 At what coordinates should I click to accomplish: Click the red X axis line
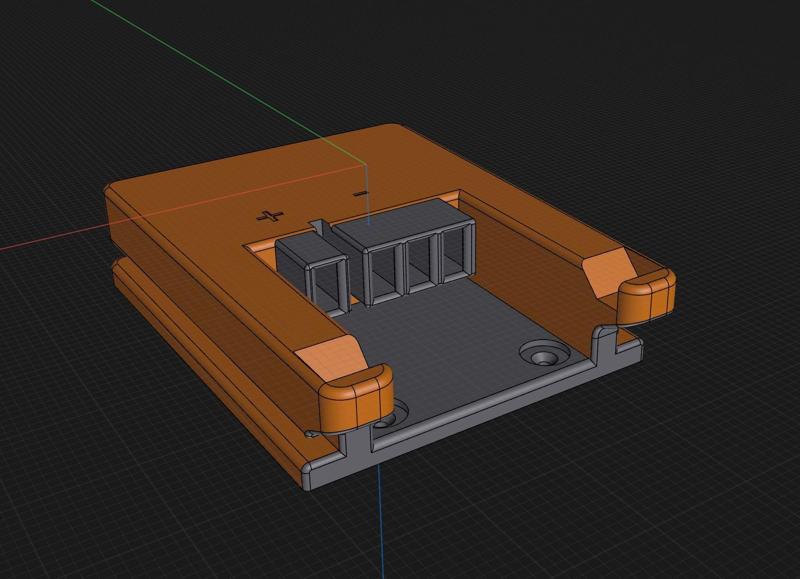[x=60, y=240]
